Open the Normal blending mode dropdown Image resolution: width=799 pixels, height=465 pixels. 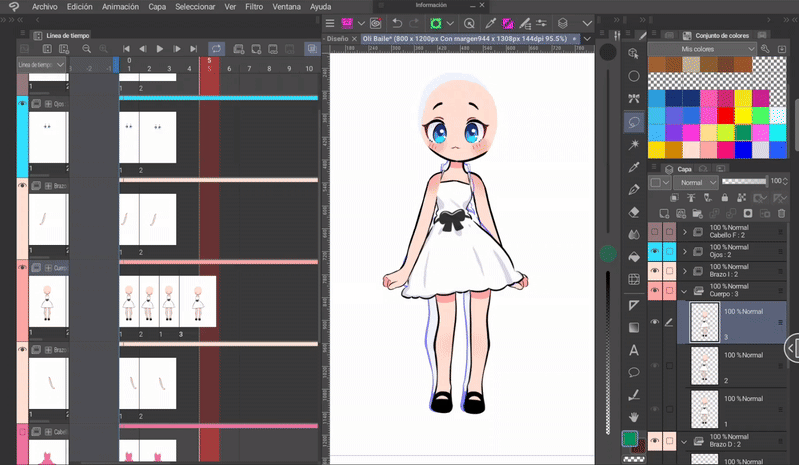[x=697, y=183]
